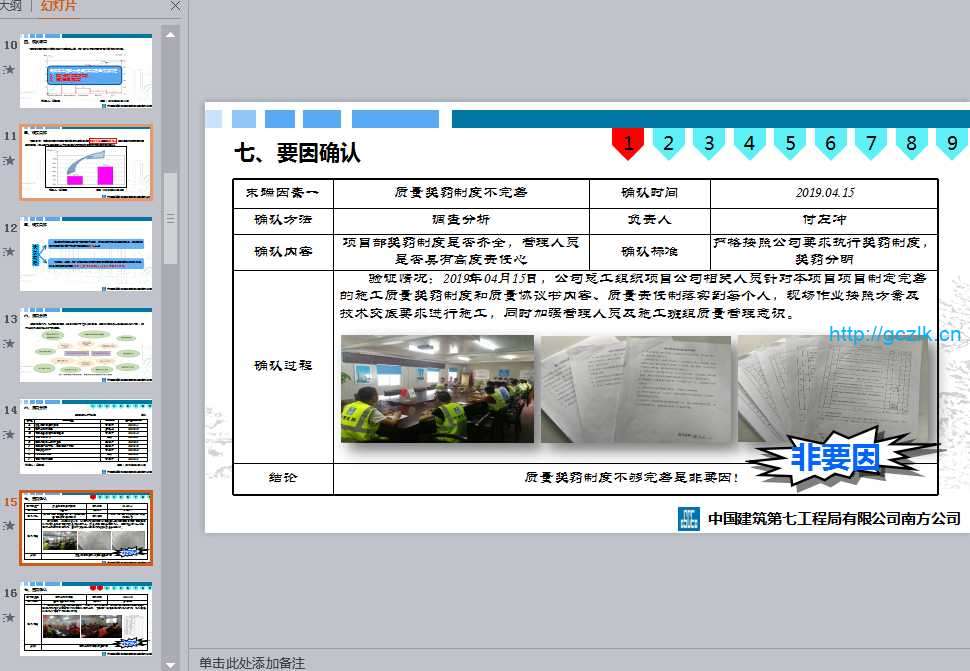Image resolution: width=970 pixels, height=671 pixels.
Task: Click the animation star icon beside slide 12
Action: [9, 252]
